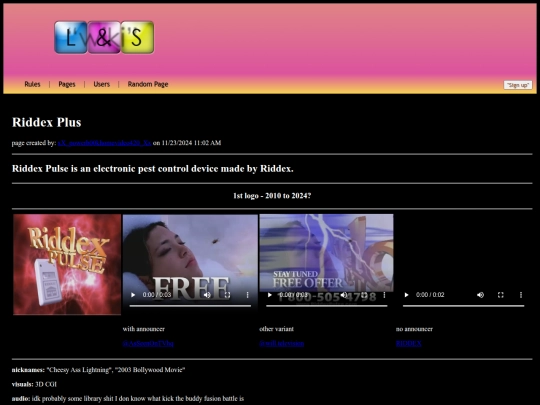
Task: Seek the 'with announcer' video progress bar
Action: coord(190,305)
